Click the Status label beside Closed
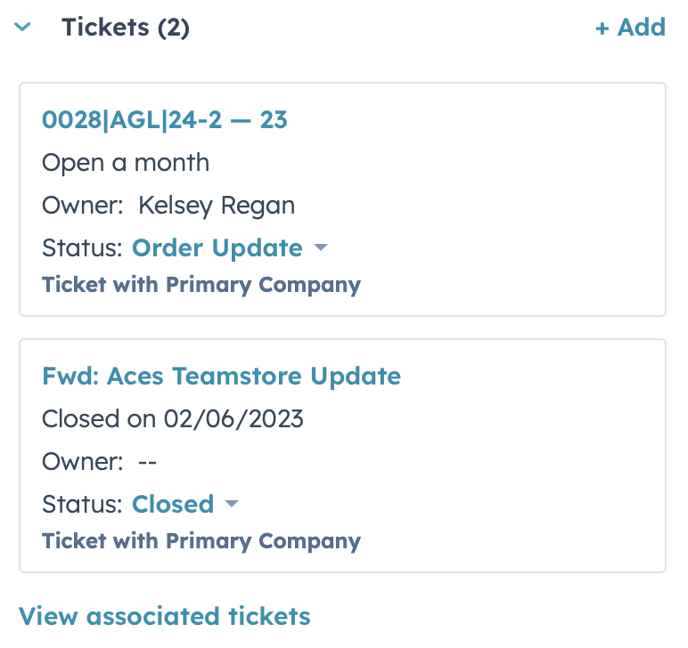Screen dimensions: 688x648 click(82, 504)
